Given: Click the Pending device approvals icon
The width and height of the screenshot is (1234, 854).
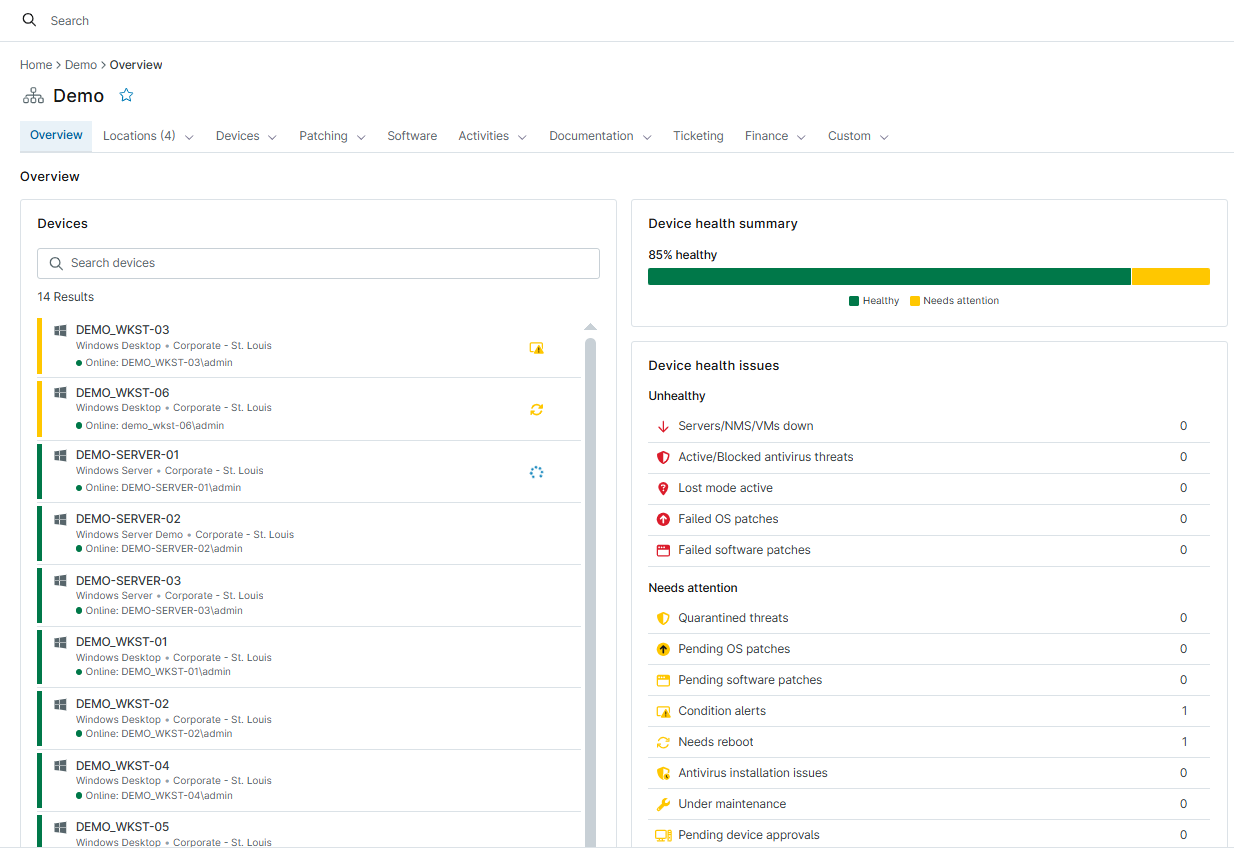Looking at the screenshot, I should pos(662,835).
